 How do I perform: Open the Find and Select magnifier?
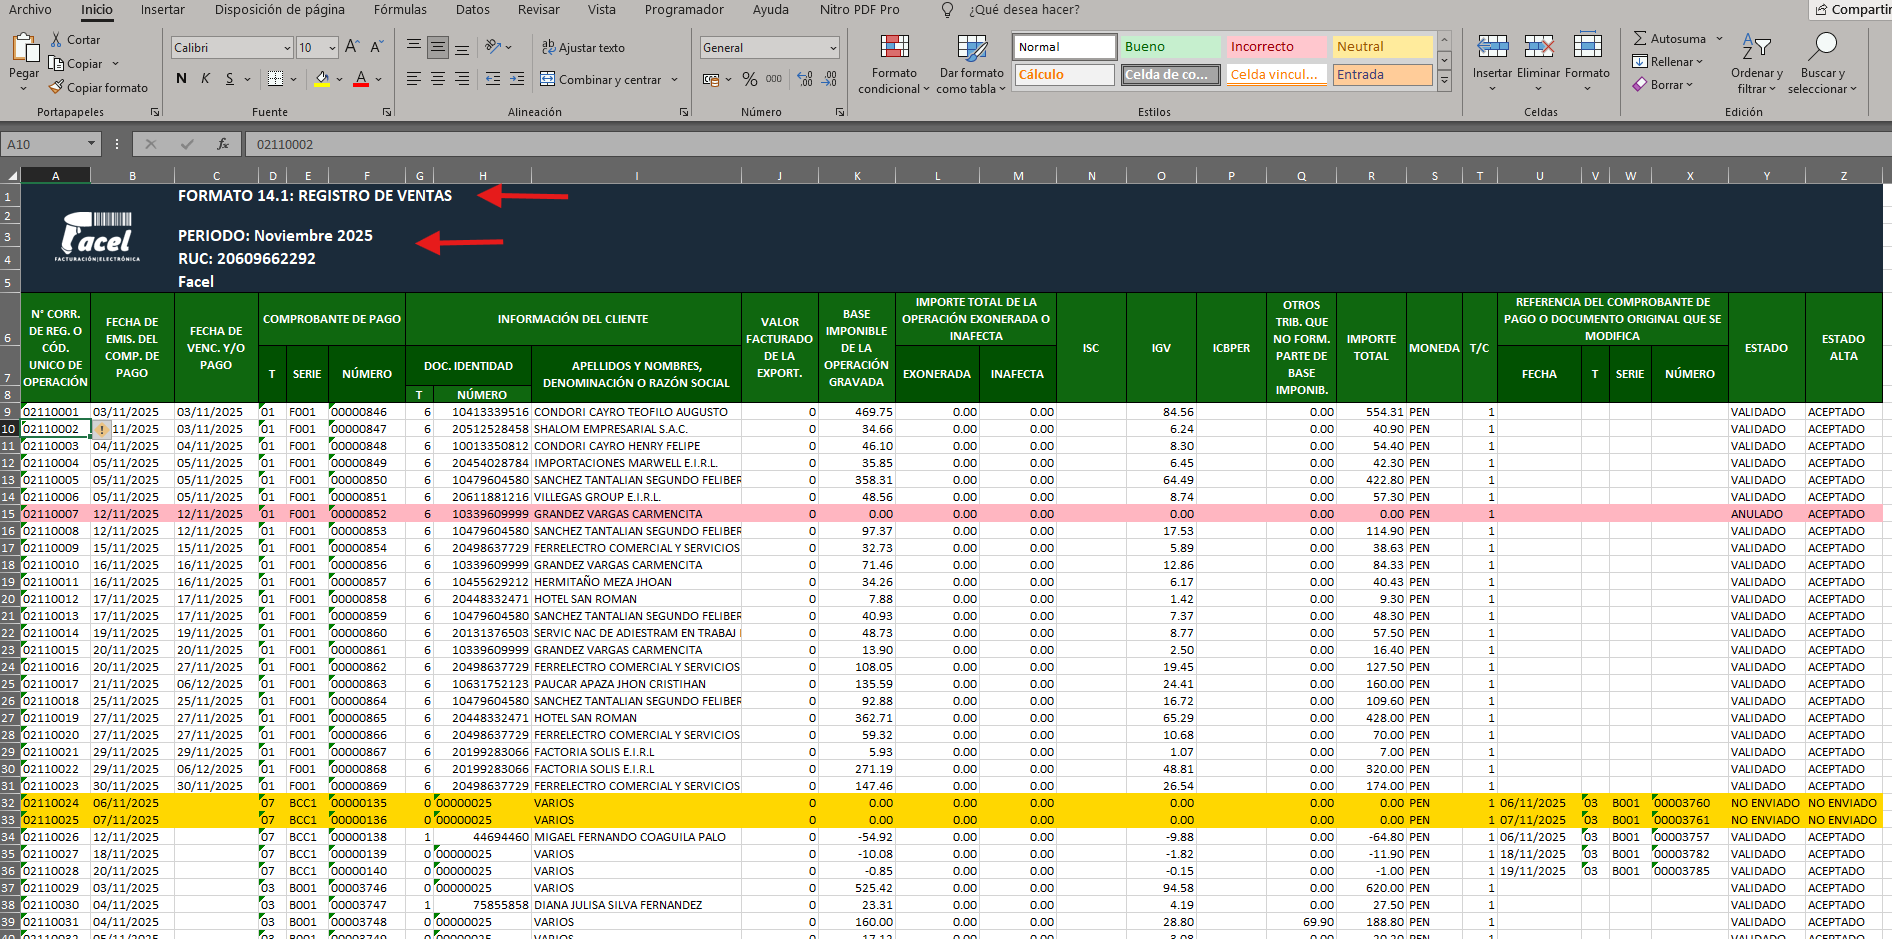(x=1822, y=47)
